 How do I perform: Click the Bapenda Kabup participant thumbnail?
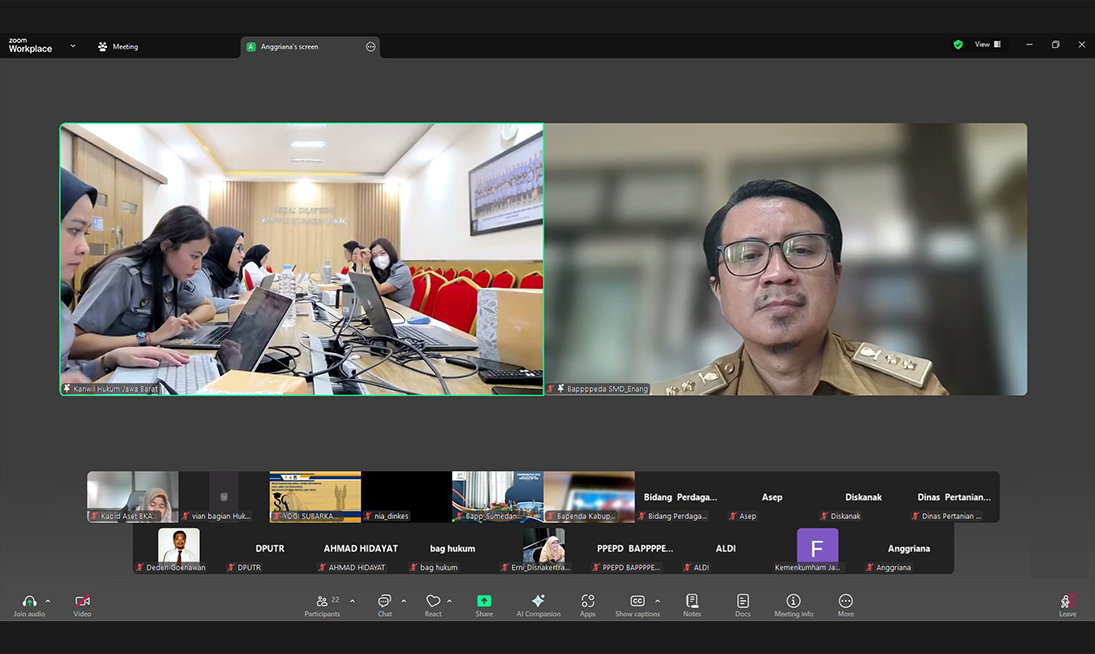[x=589, y=497]
